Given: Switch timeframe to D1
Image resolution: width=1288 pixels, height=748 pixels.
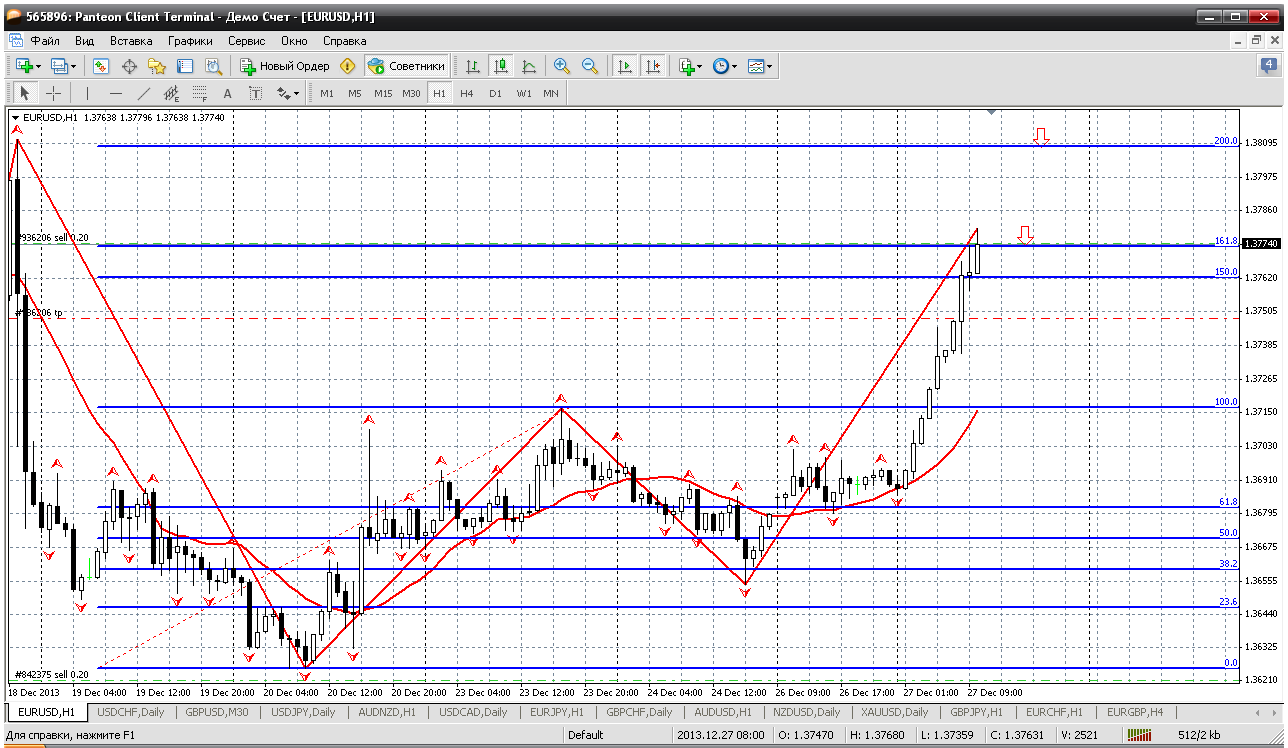Looking at the screenshot, I should click(495, 93).
